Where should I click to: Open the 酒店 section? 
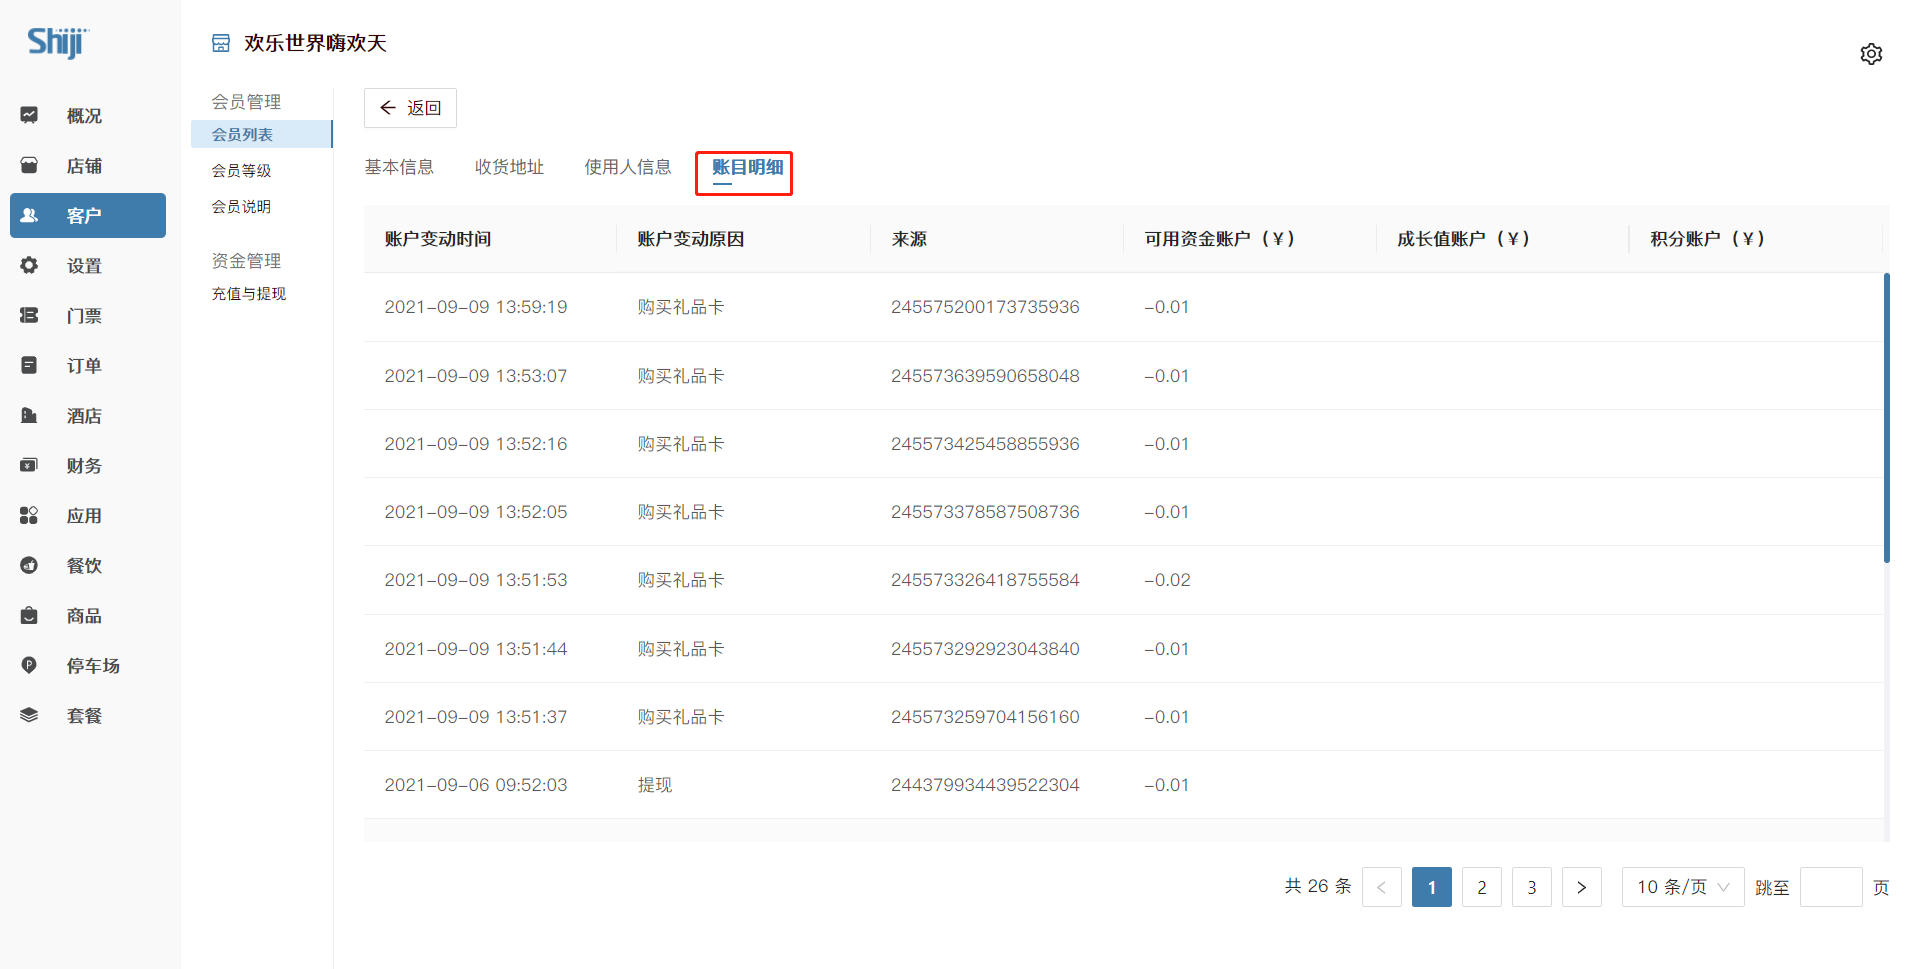click(x=88, y=416)
